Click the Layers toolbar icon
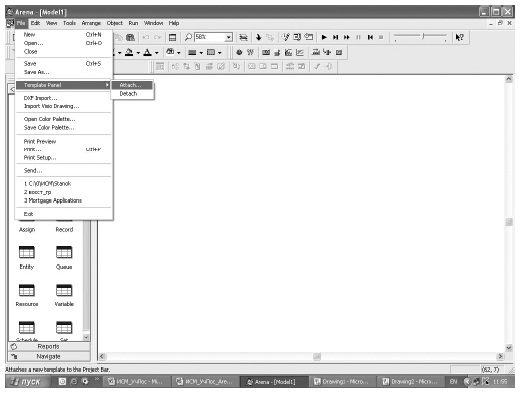 tap(244, 37)
